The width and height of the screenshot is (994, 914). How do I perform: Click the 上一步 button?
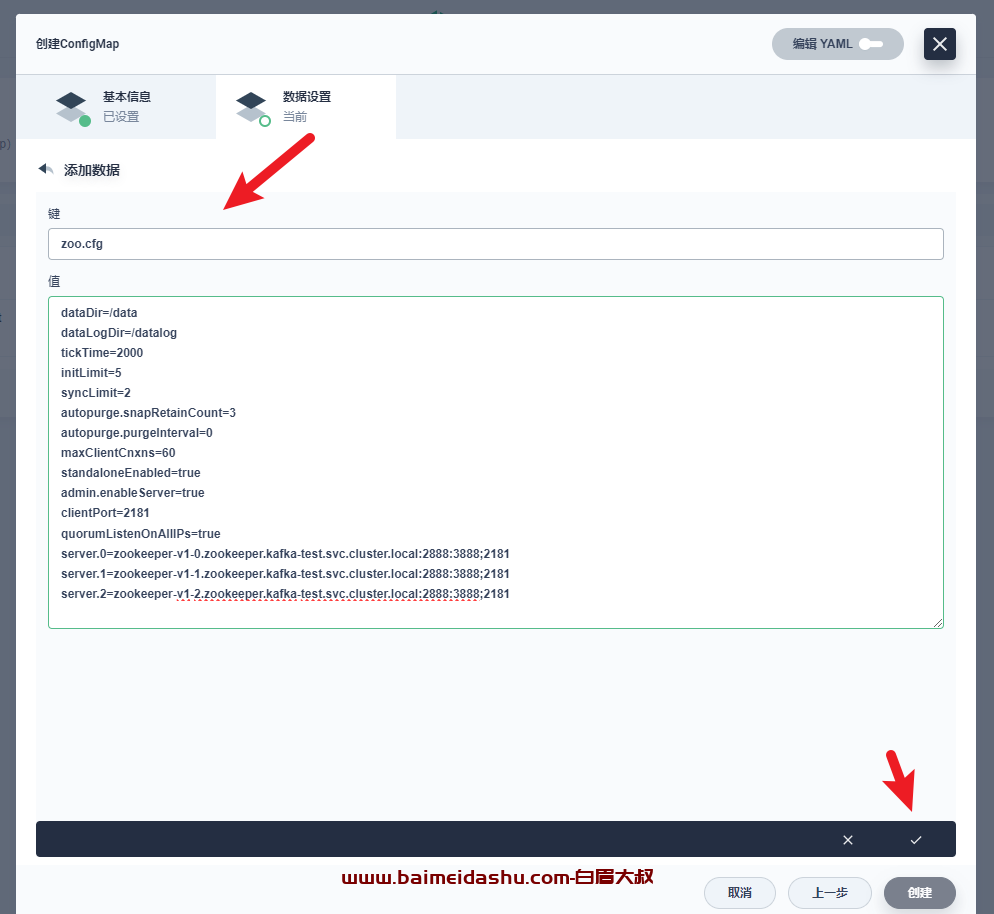(830, 892)
